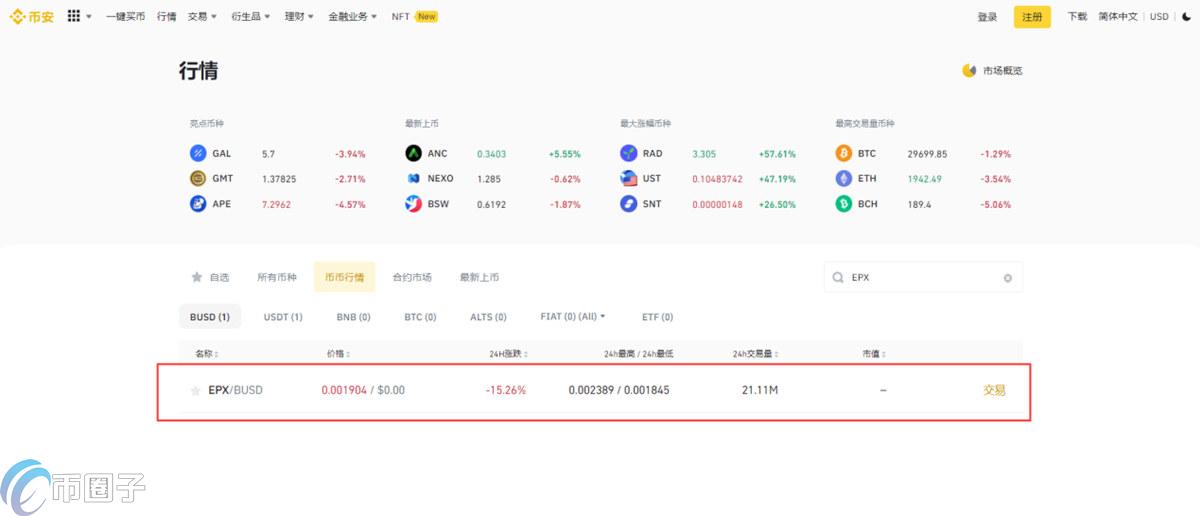Click the 登录 link

(x=987, y=17)
